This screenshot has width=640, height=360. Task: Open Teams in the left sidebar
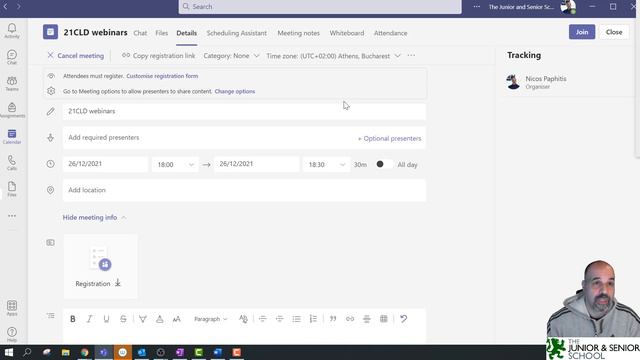tap(12, 84)
